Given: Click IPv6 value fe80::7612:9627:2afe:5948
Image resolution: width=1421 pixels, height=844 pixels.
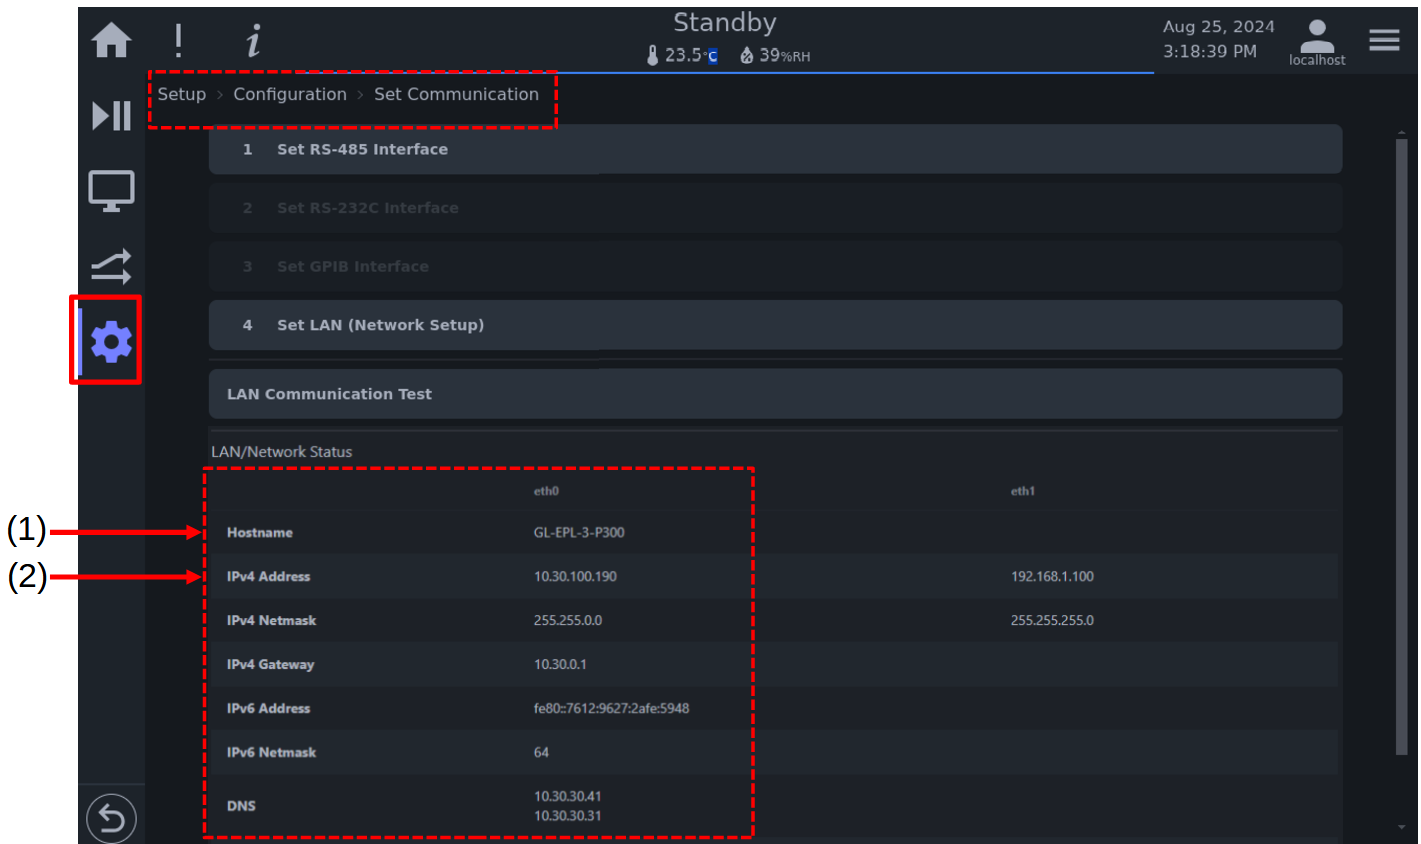Looking at the screenshot, I should point(611,709).
